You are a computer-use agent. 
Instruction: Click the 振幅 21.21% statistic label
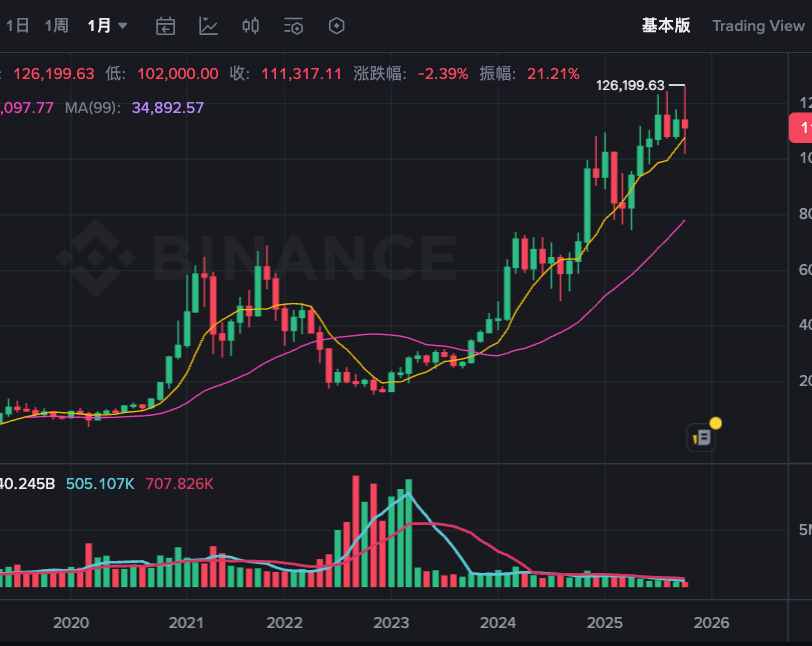pos(531,73)
